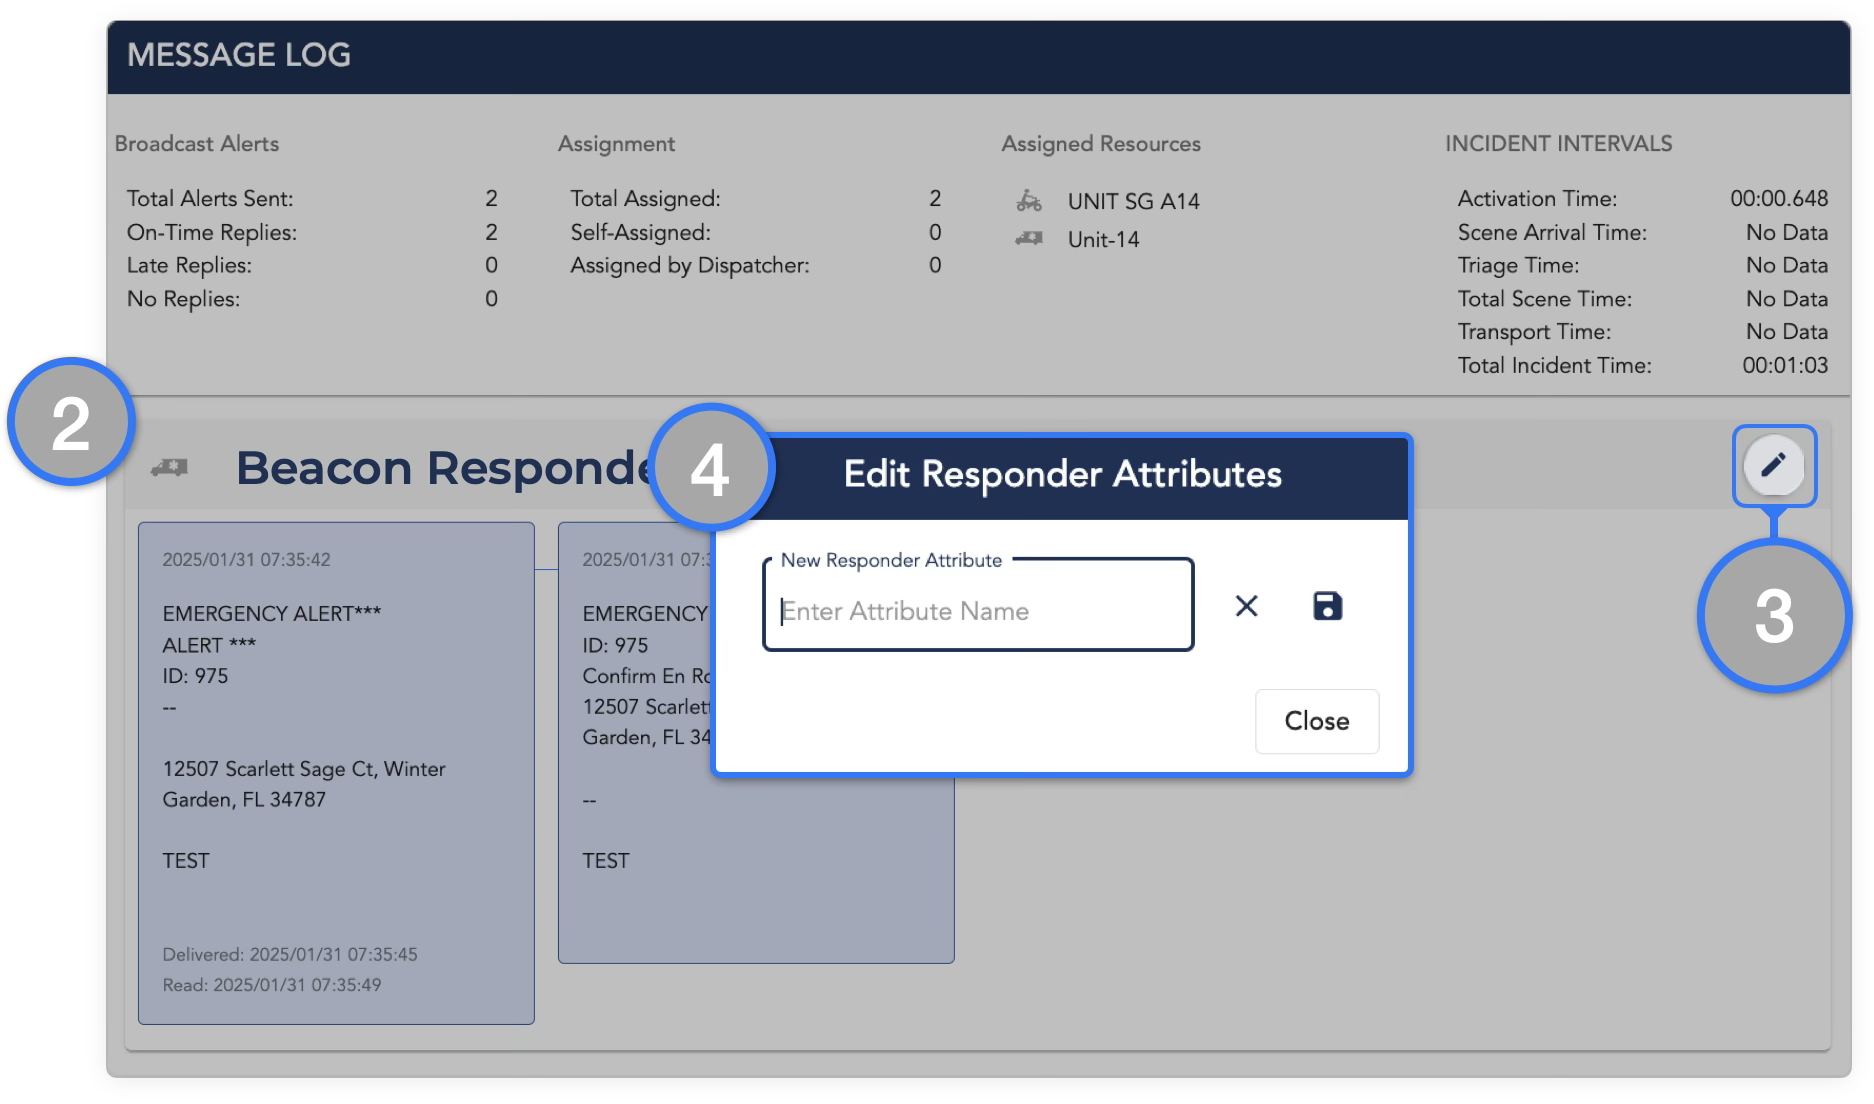Image resolution: width=1874 pixels, height=1104 pixels.
Task: Click Read: 2025/01/31 07:35:49 text
Action: [272, 985]
